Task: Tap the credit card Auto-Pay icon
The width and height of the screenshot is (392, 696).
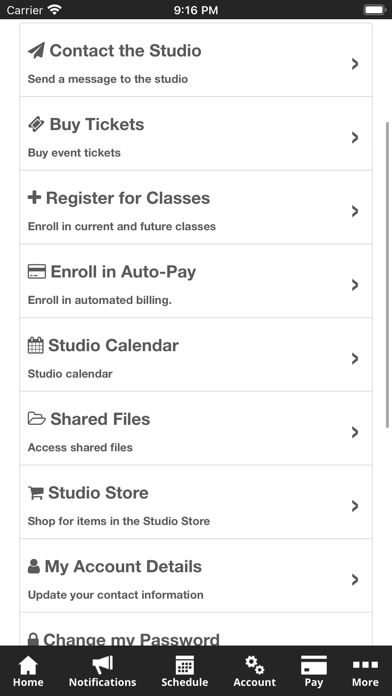Action: pos(37,271)
